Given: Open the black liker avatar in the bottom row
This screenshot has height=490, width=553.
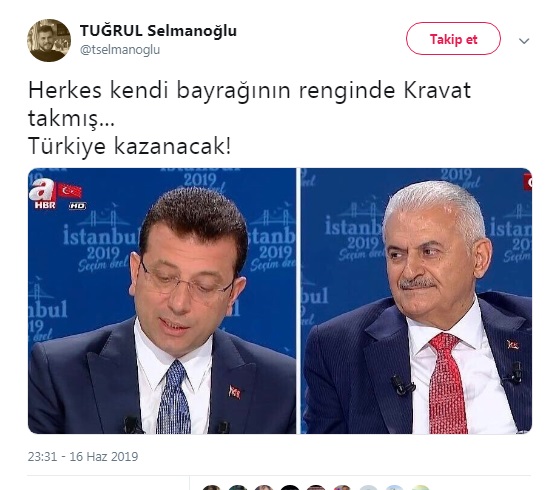Looking at the screenshot, I should point(290,488).
